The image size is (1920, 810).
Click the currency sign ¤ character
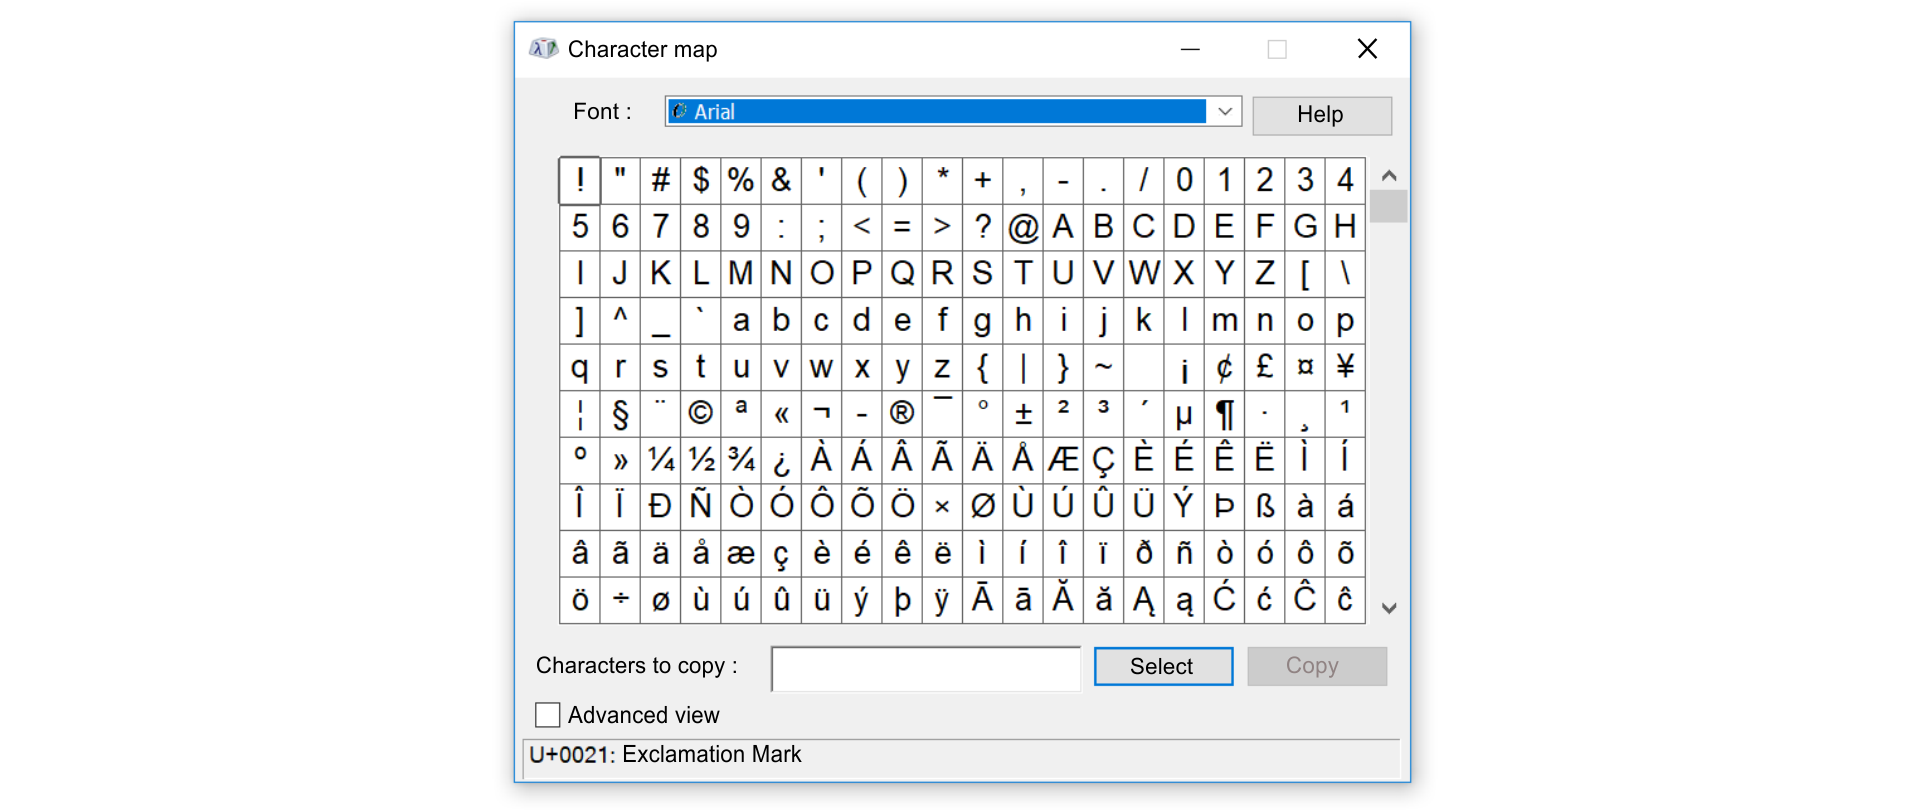[x=1305, y=367]
